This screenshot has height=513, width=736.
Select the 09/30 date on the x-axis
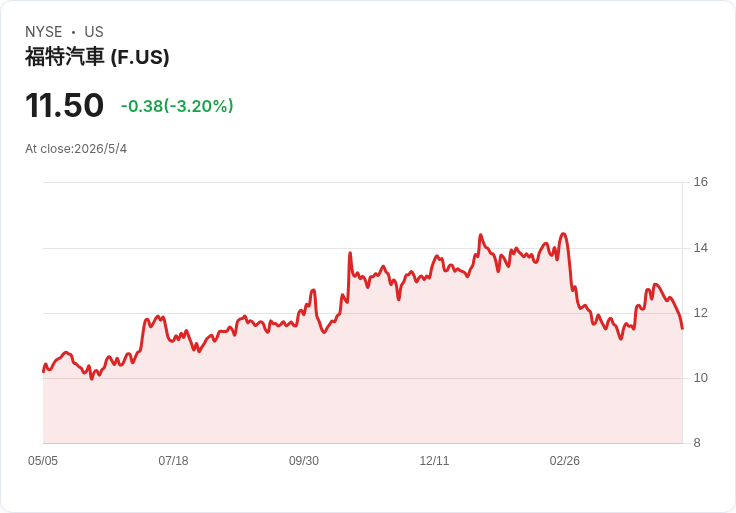pos(304,461)
